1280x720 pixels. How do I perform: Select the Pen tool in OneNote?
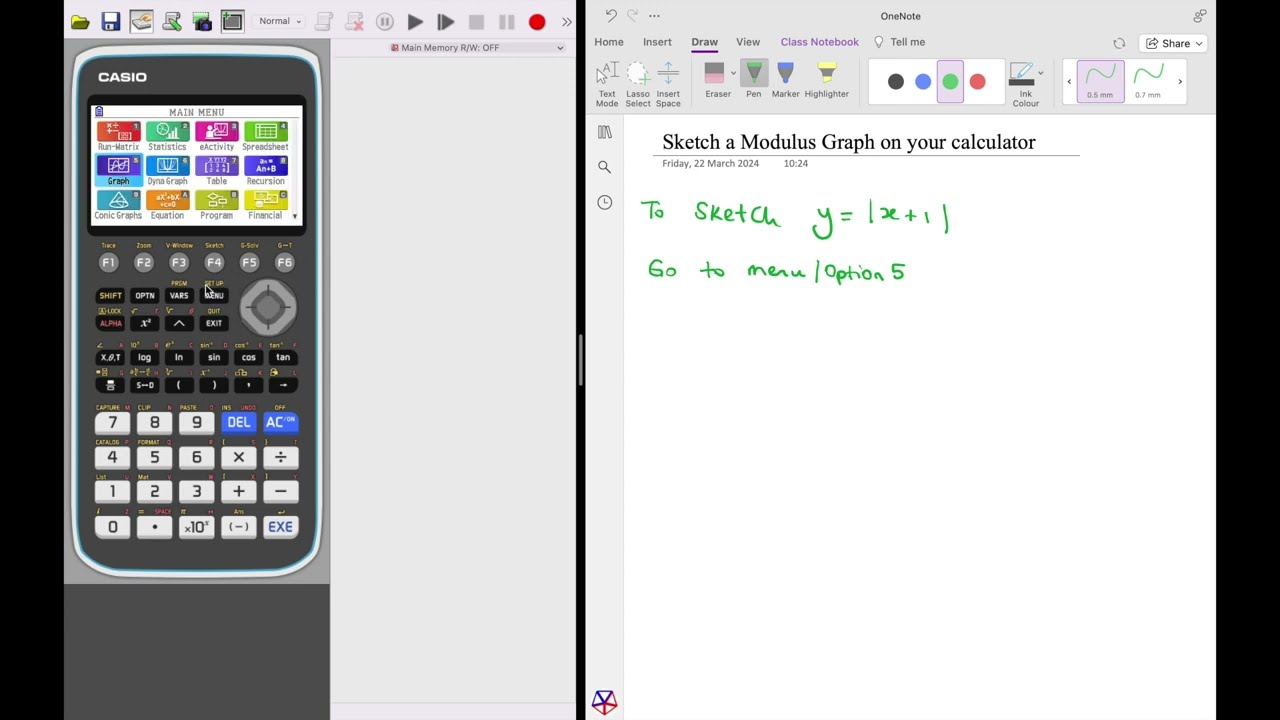(x=754, y=81)
